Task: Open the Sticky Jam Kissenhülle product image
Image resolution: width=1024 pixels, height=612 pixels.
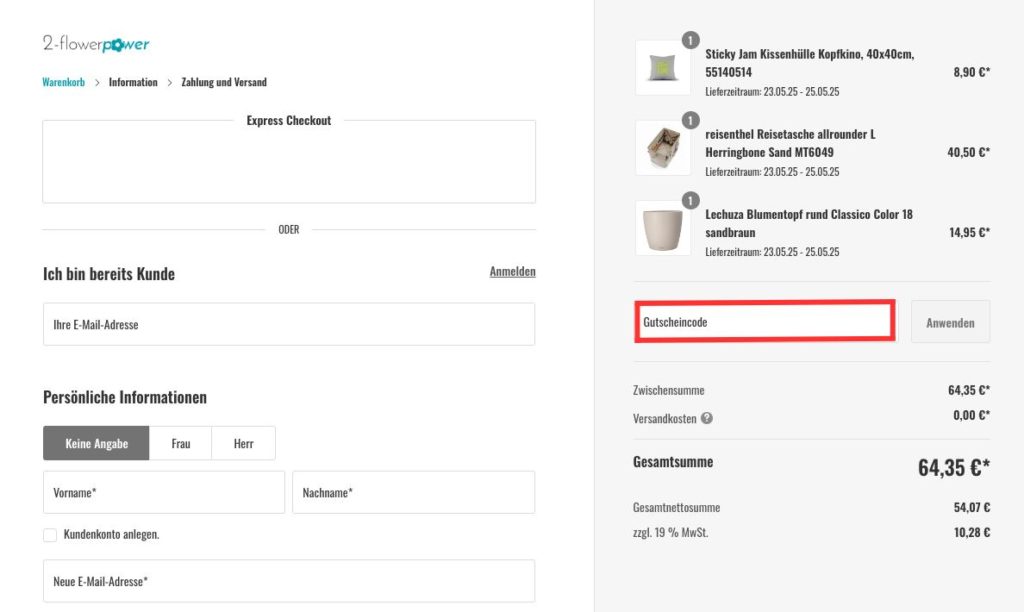Action: click(663, 68)
